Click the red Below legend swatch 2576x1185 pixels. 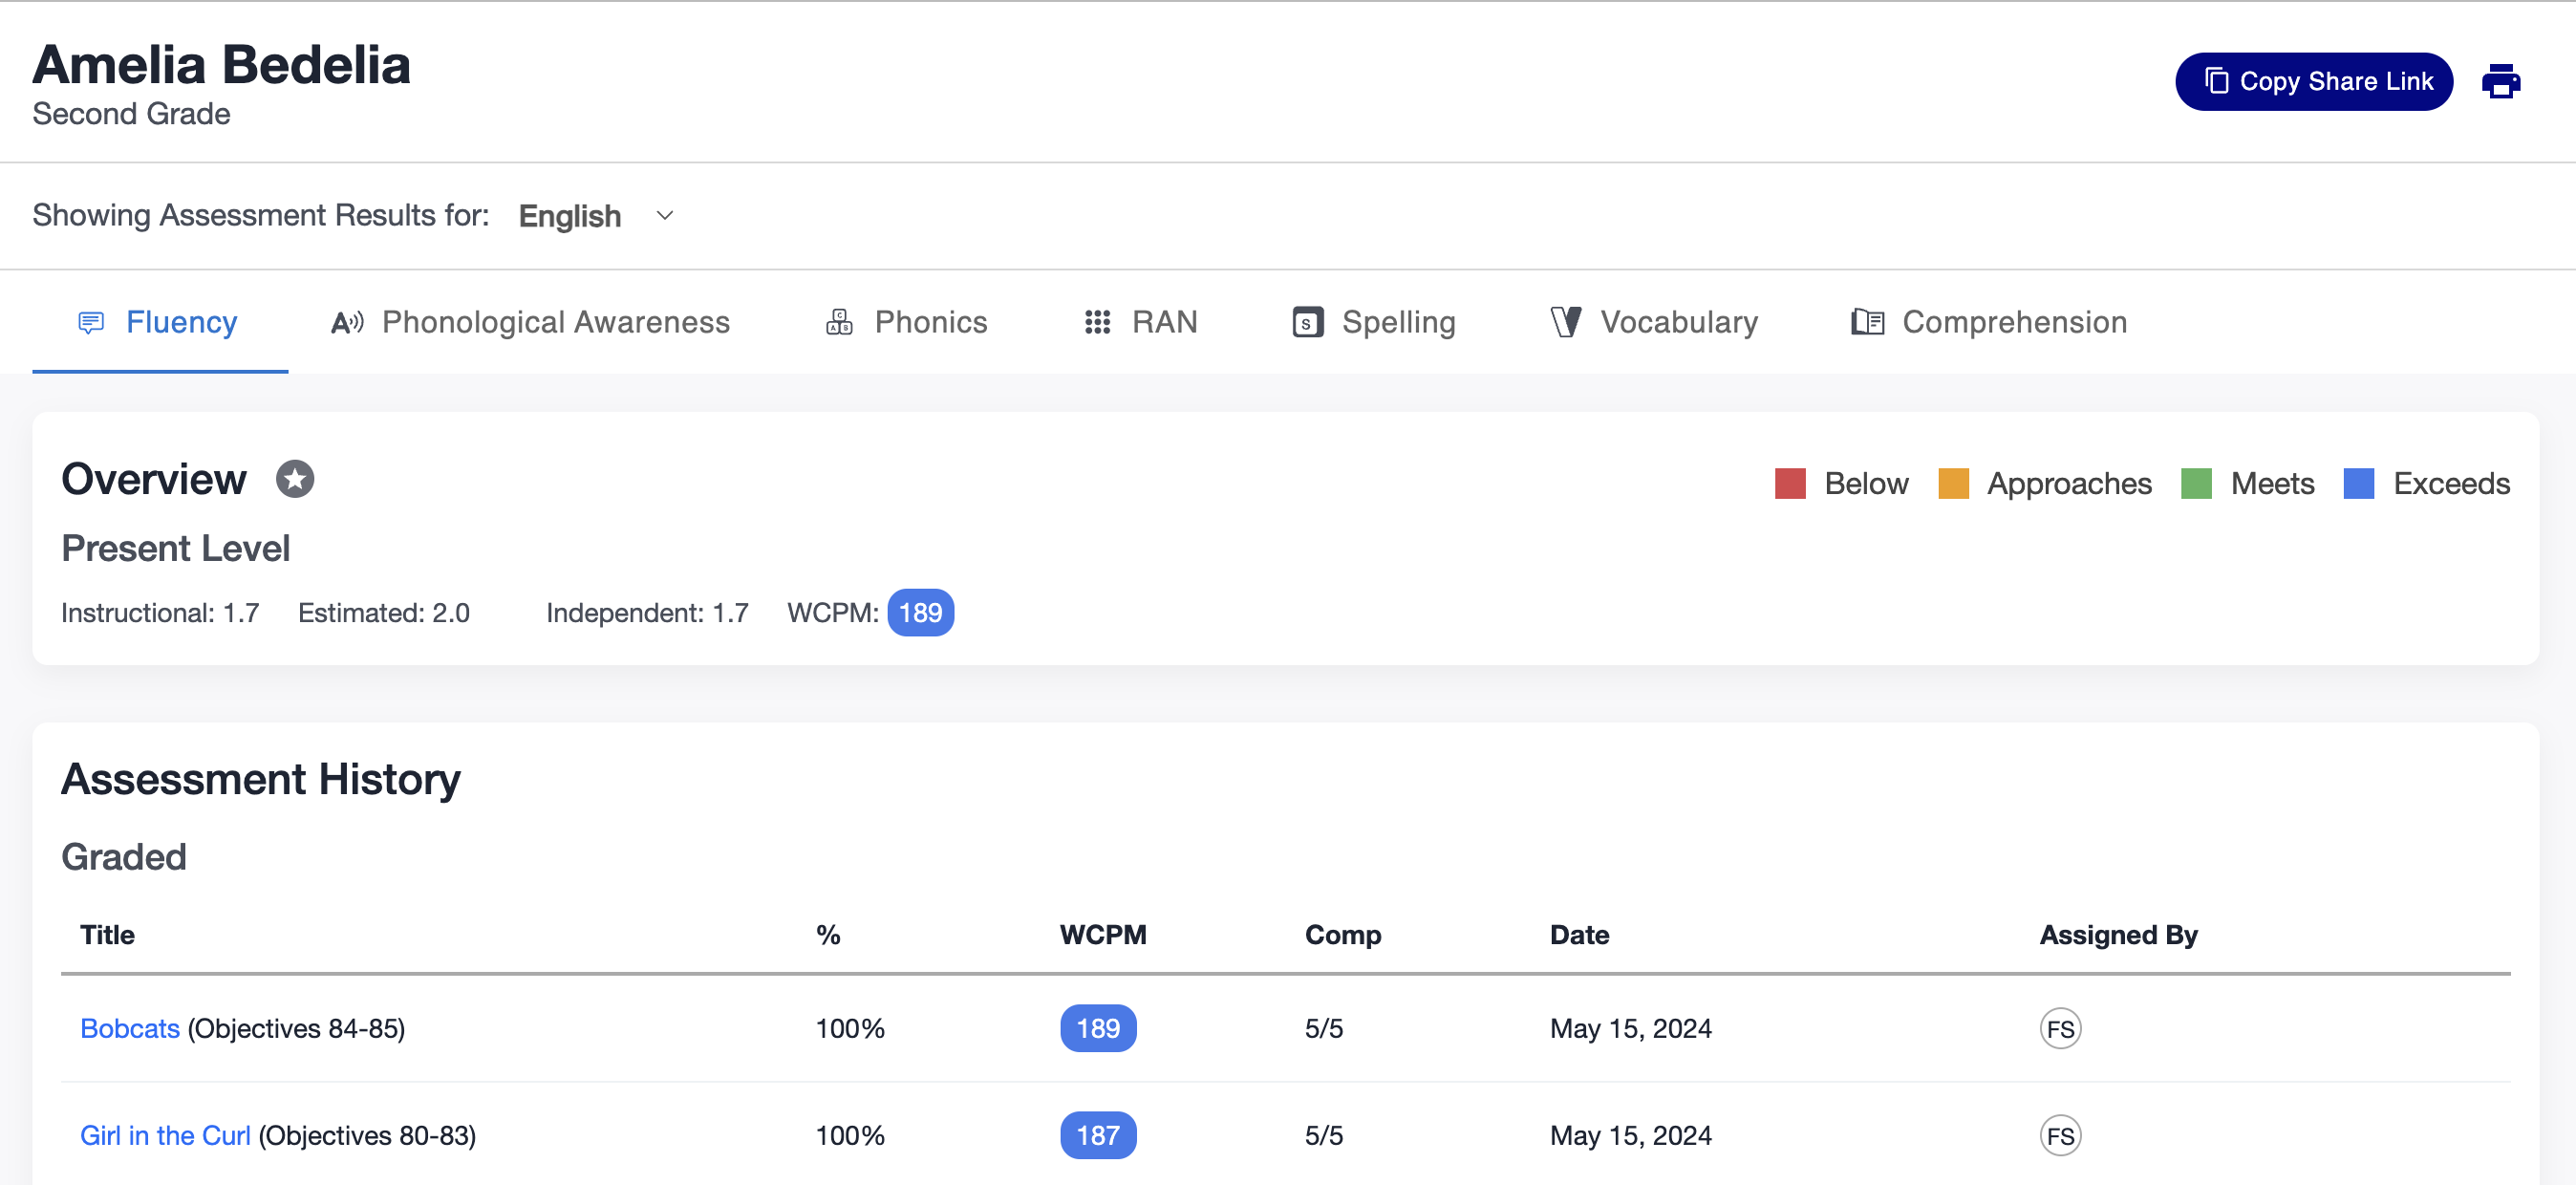(1789, 483)
